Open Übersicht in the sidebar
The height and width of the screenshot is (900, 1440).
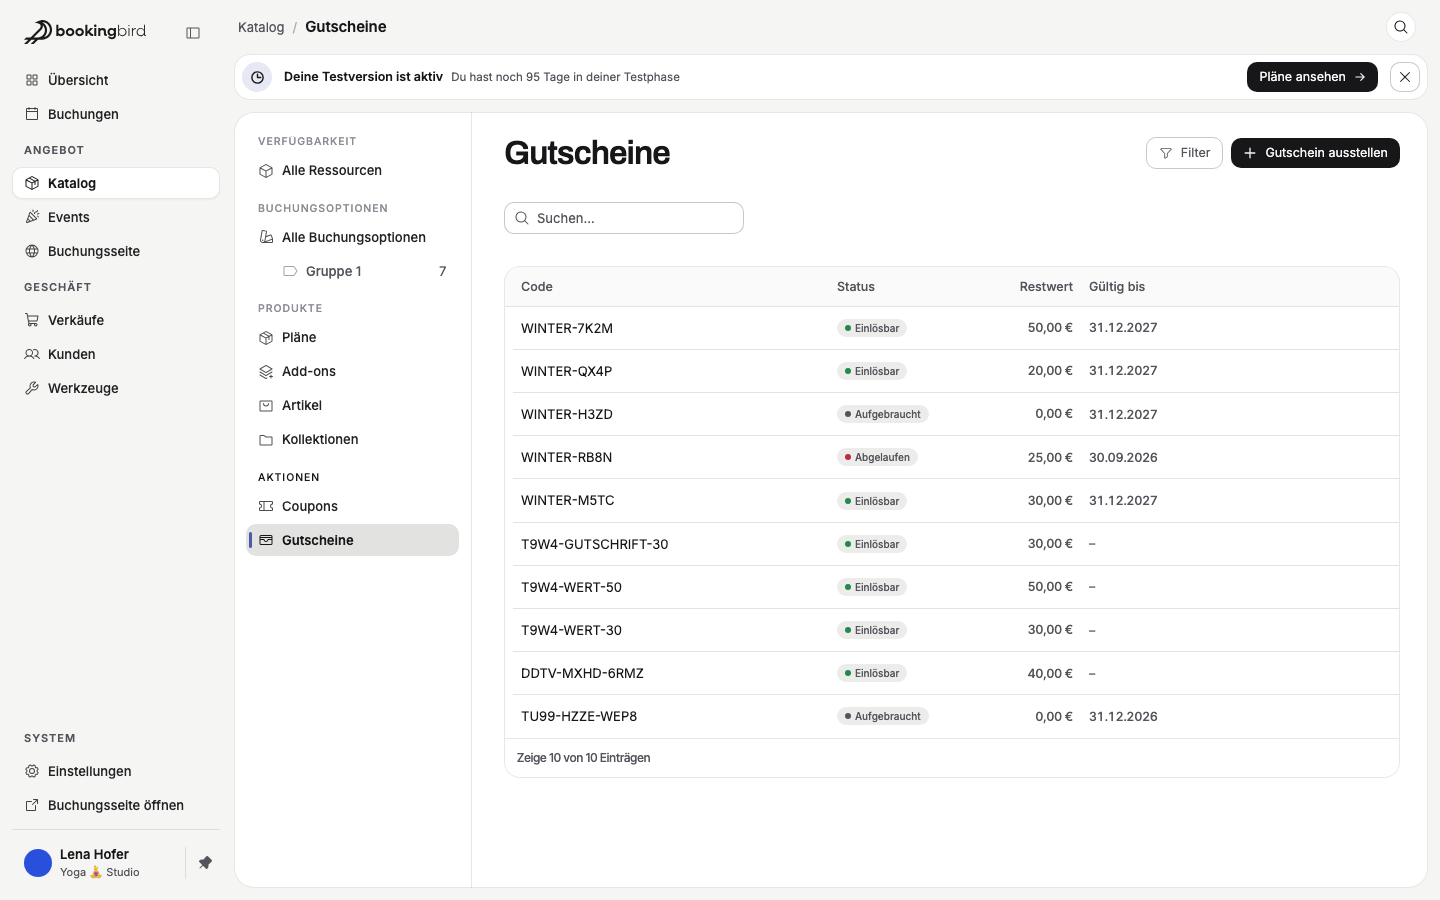pyautogui.click(x=116, y=80)
